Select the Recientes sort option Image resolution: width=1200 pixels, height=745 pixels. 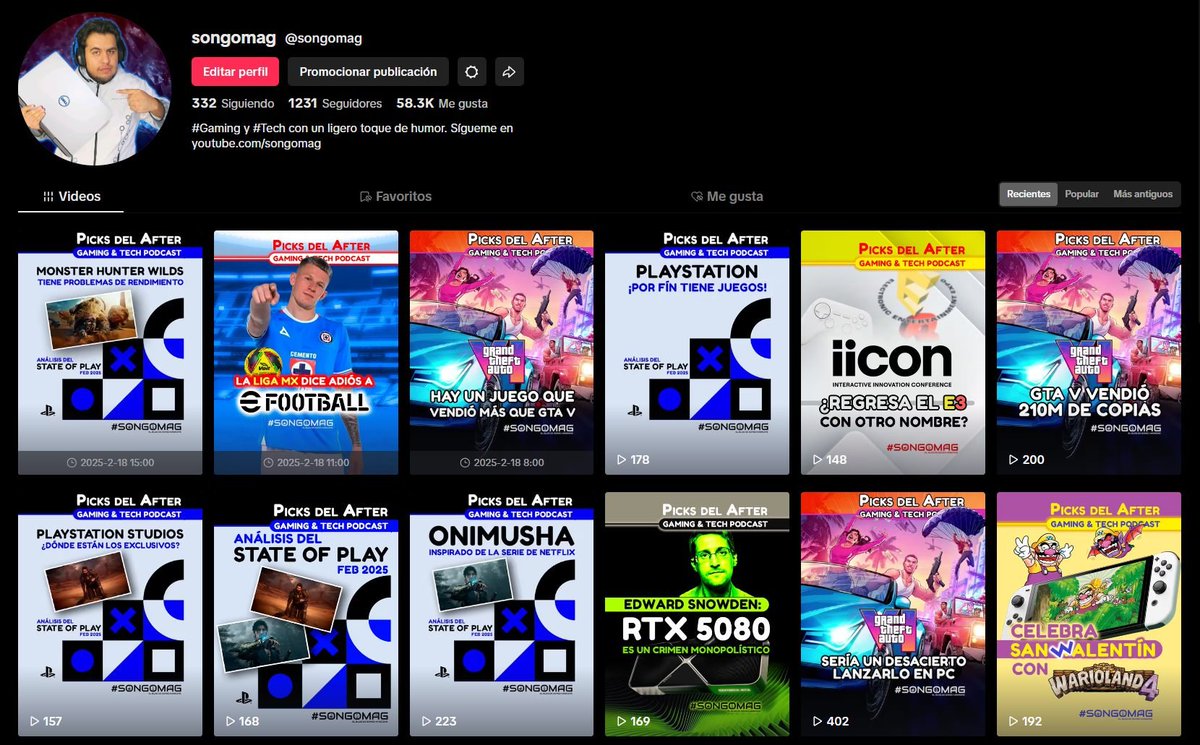pos(1028,194)
